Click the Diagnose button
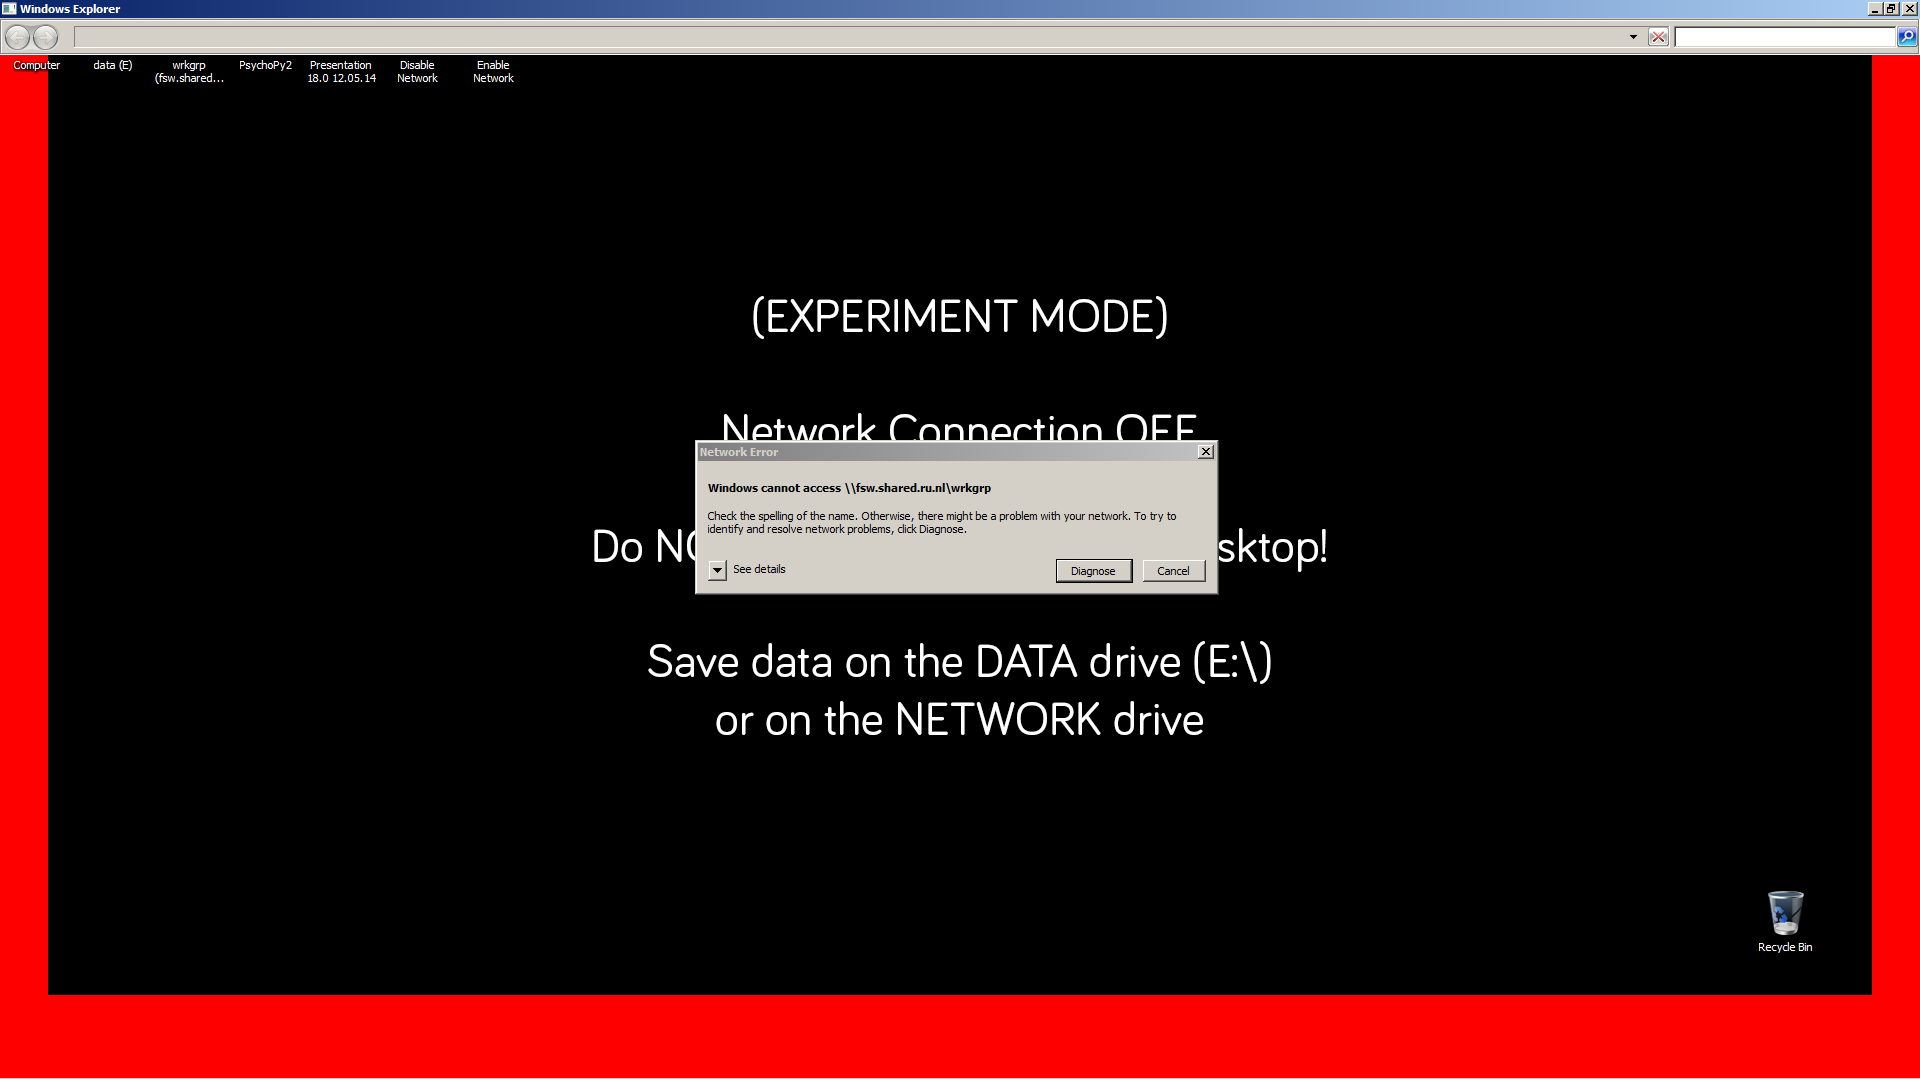Viewport: 1920px width, 1080px height. tap(1093, 571)
